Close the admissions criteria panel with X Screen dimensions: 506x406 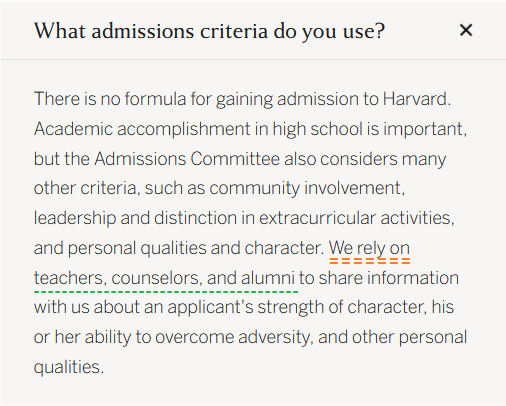(x=466, y=30)
